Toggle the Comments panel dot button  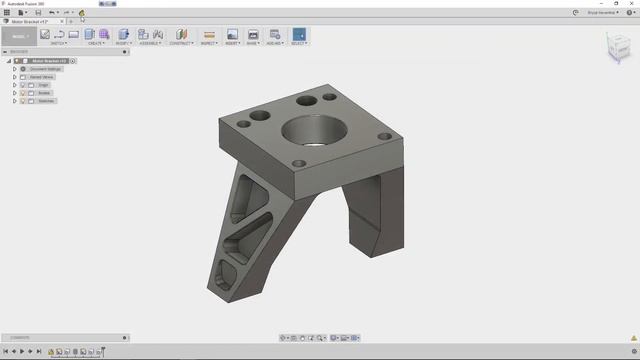click(124, 338)
